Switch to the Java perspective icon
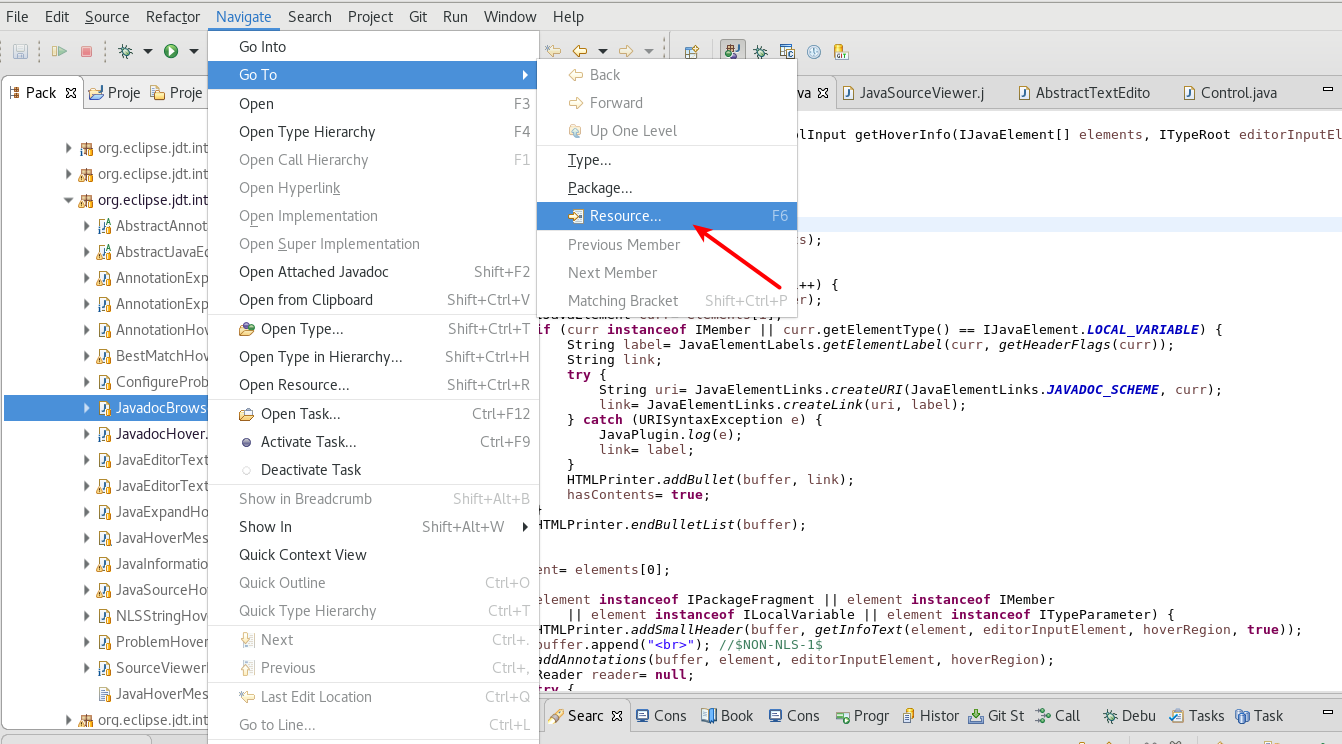Image resolution: width=1342 pixels, height=744 pixels. pyautogui.click(x=733, y=51)
